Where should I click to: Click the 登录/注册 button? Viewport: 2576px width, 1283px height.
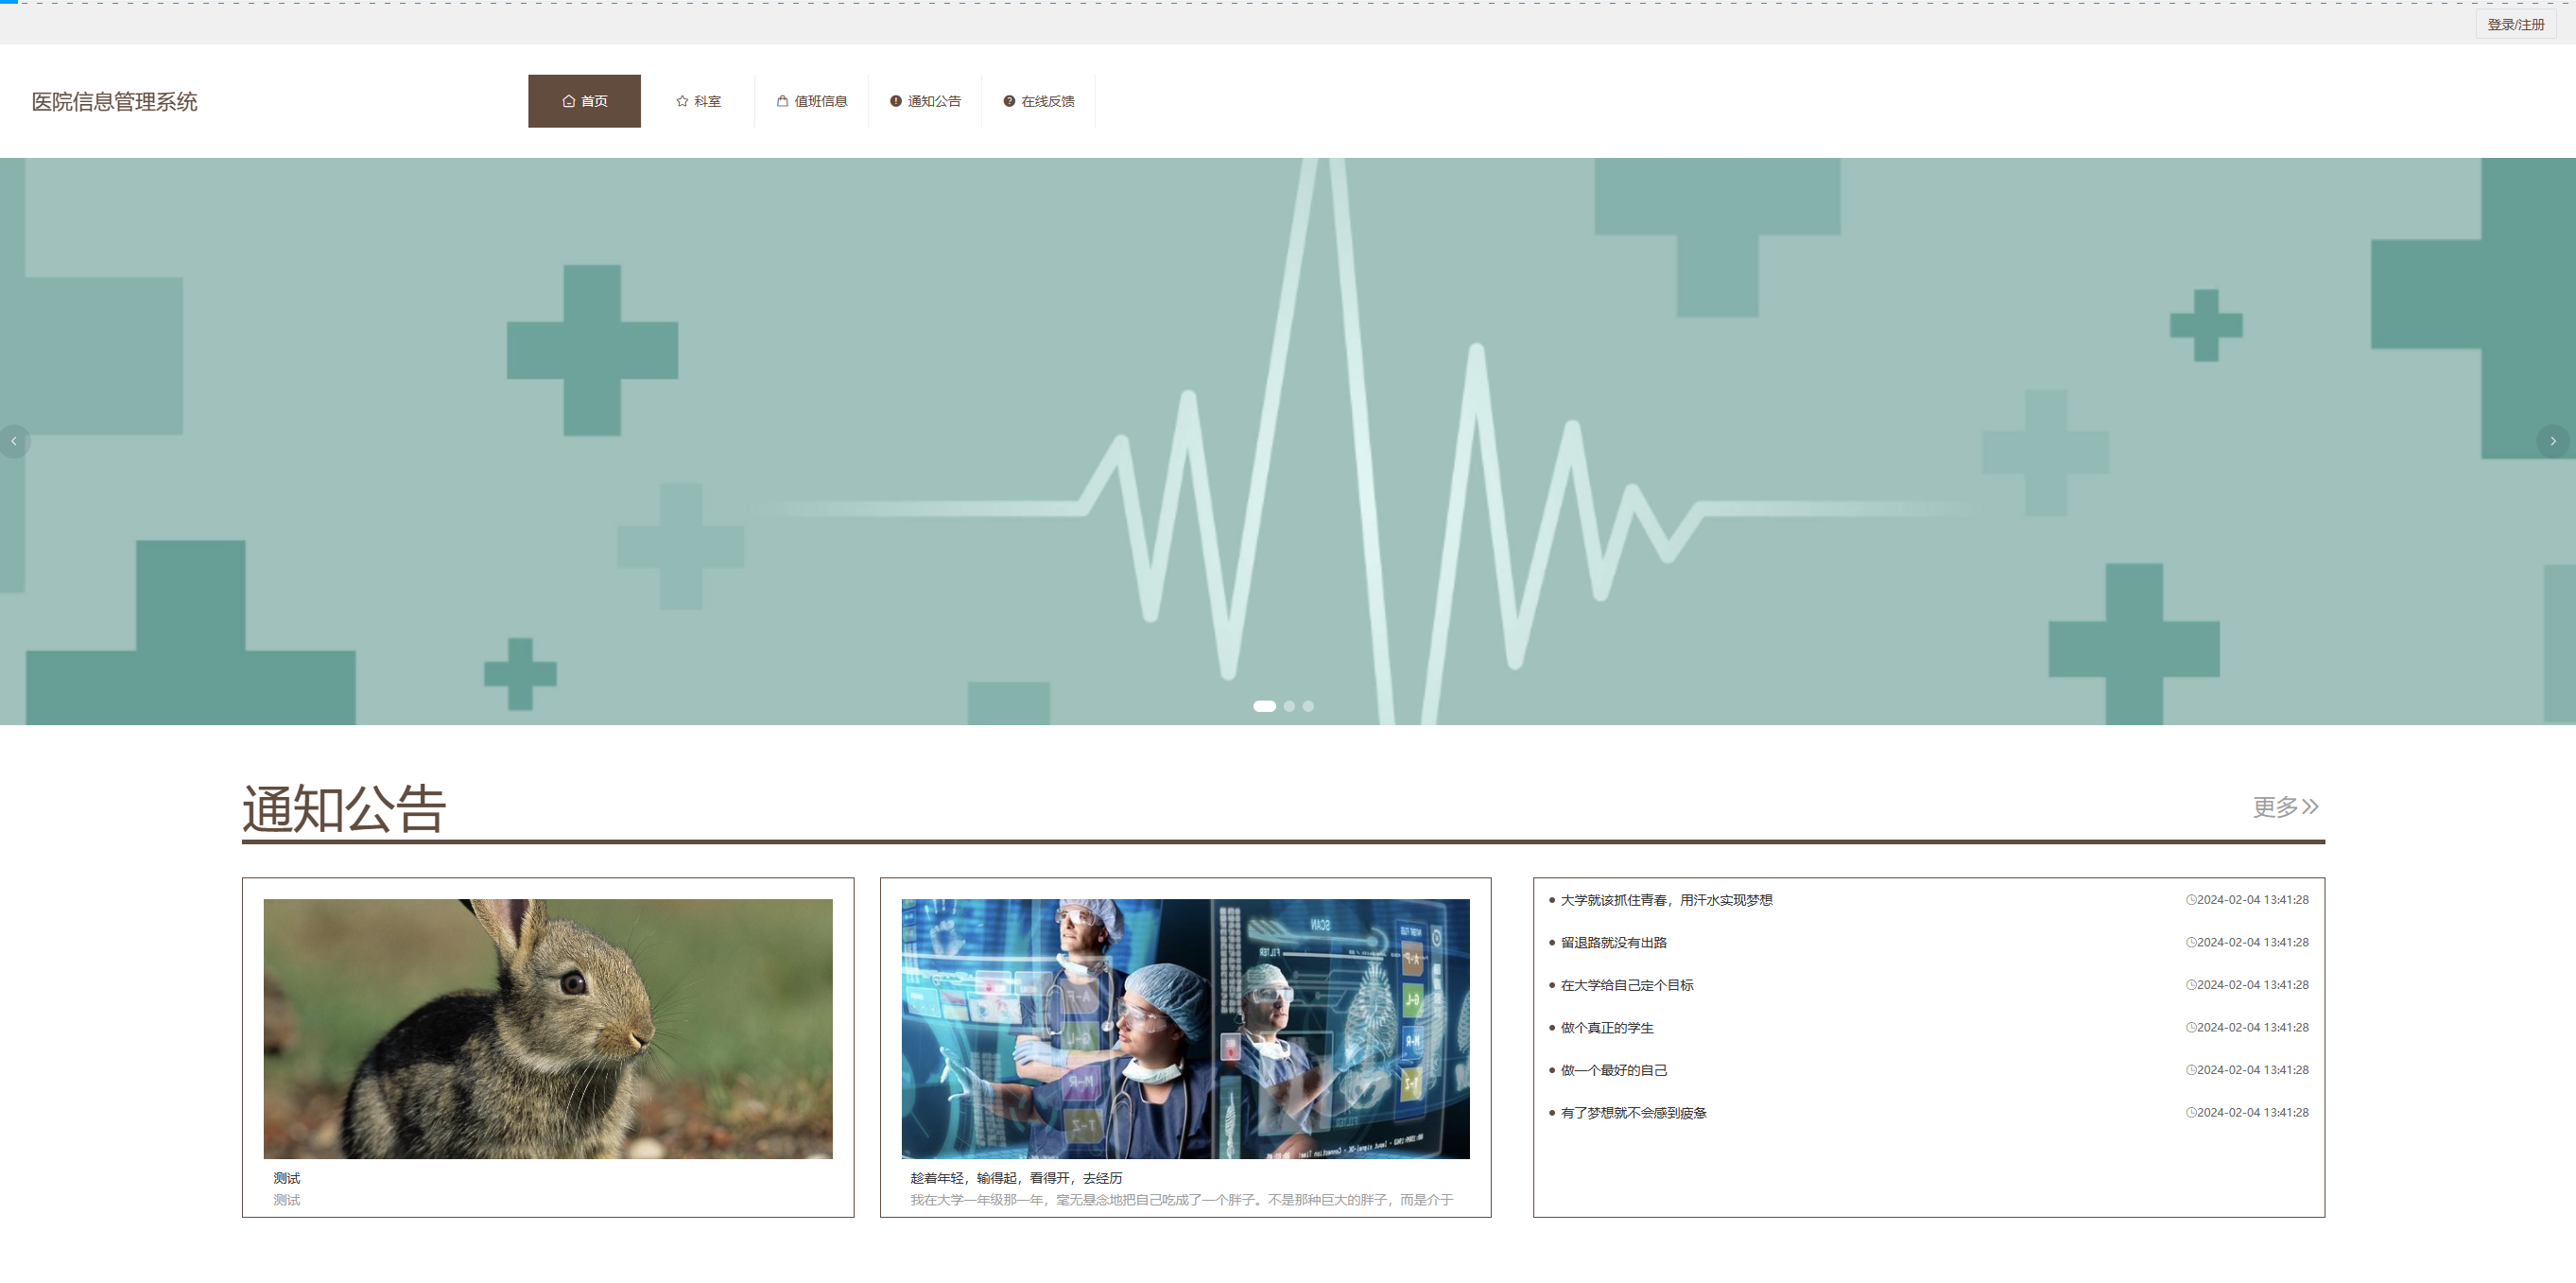(x=2515, y=24)
